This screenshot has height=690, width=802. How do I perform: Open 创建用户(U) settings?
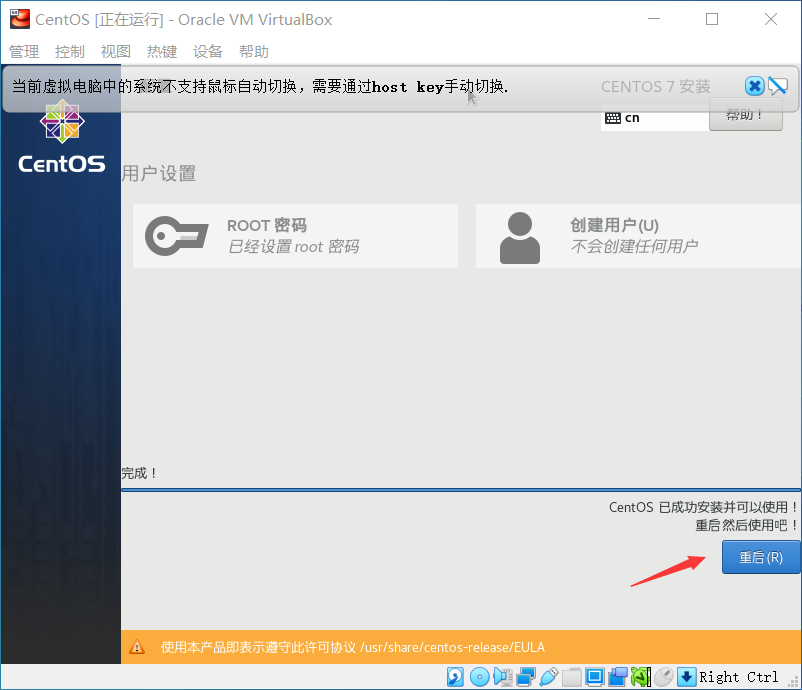638,236
